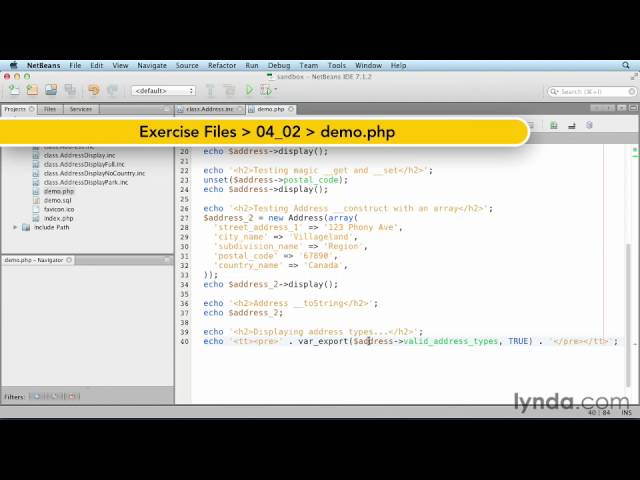
Task: Open the Edit menu
Action: click(97, 65)
